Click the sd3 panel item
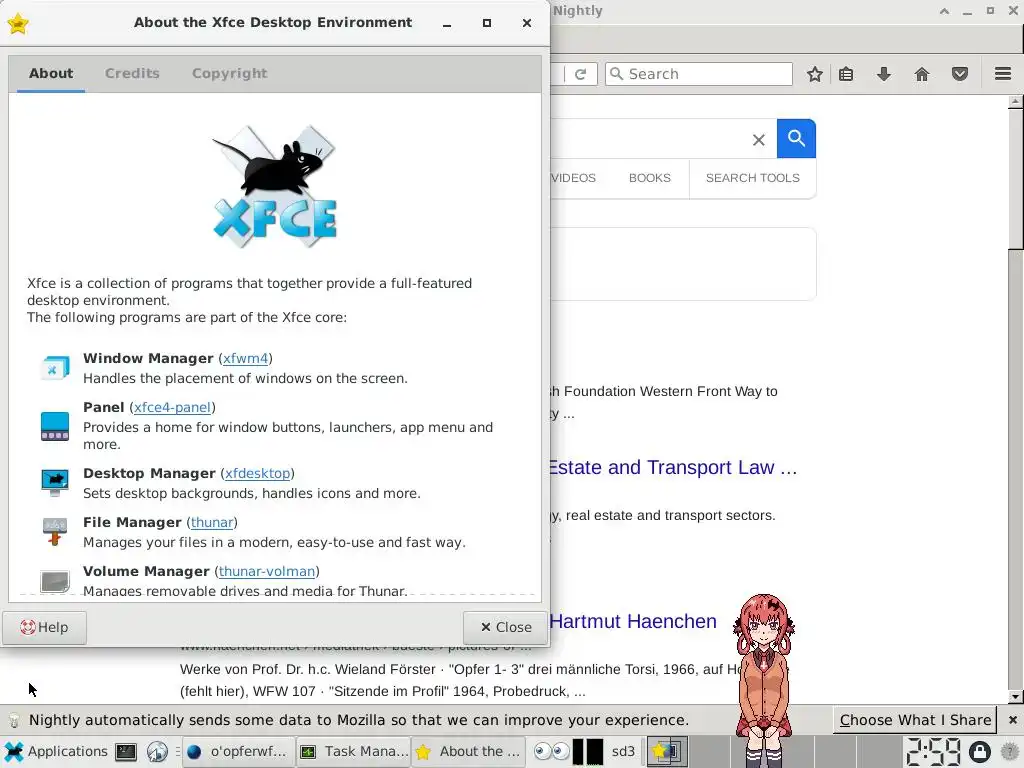Viewport: 1024px width, 768px height. click(623, 752)
